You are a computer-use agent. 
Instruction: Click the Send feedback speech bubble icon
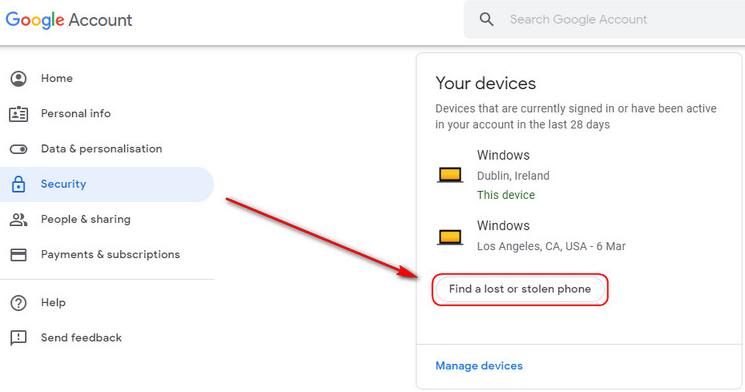point(19,338)
